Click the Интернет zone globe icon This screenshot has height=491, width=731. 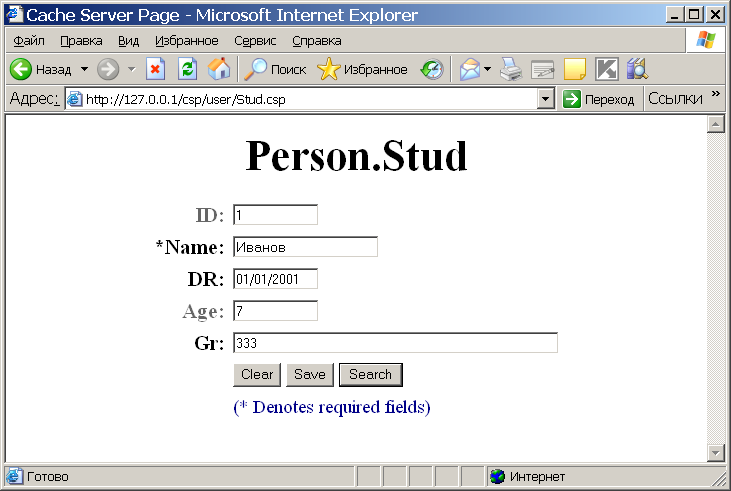tap(497, 477)
